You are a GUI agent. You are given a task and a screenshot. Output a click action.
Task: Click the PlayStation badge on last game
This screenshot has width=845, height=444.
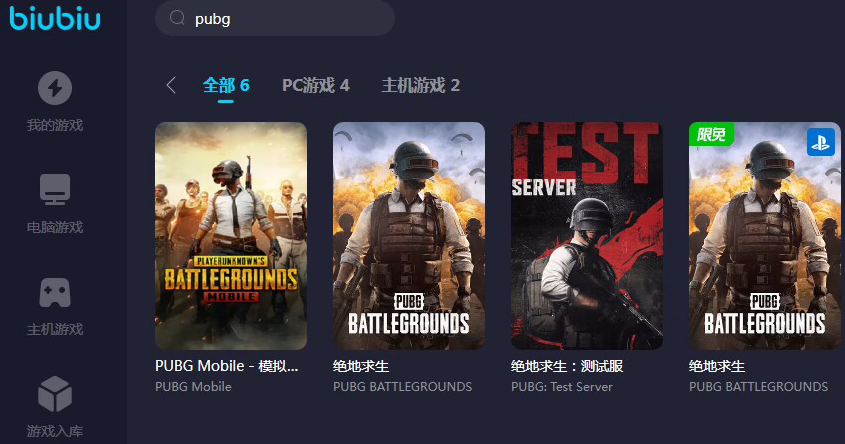click(x=820, y=142)
